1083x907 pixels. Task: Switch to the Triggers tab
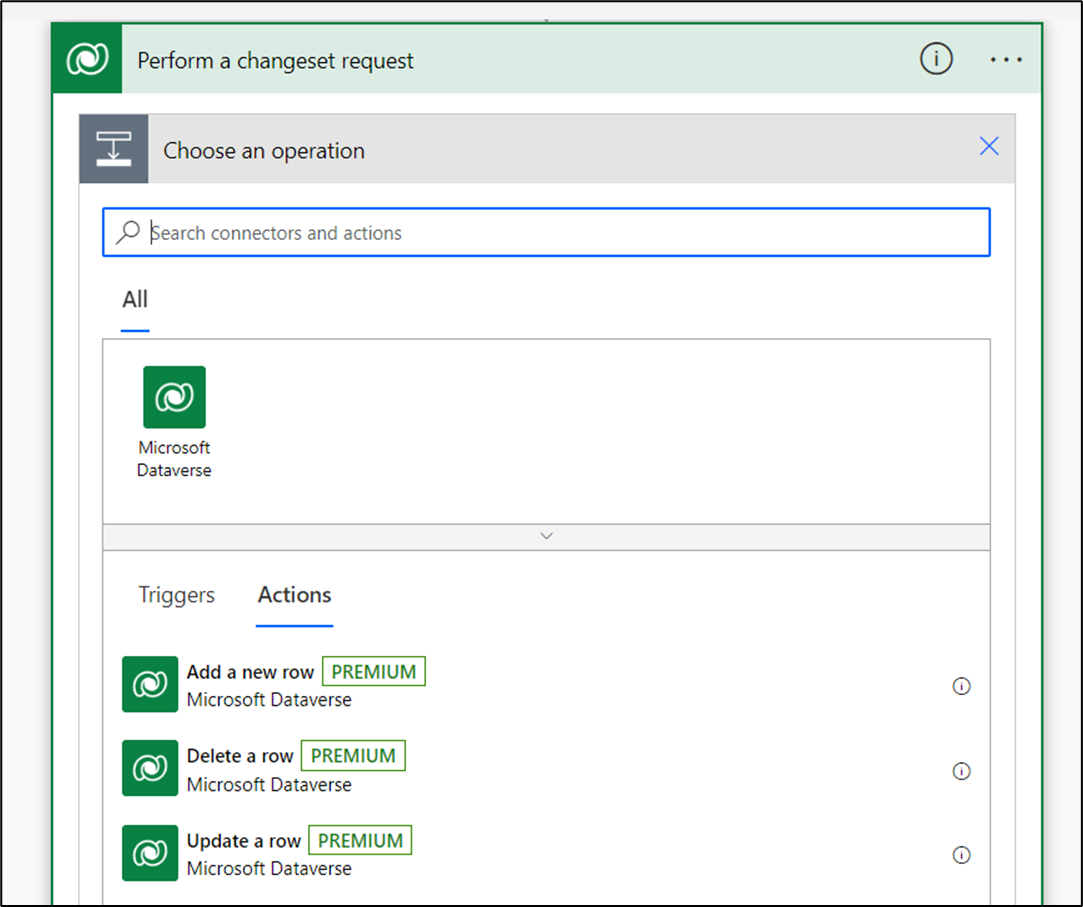click(x=175, y=595)
